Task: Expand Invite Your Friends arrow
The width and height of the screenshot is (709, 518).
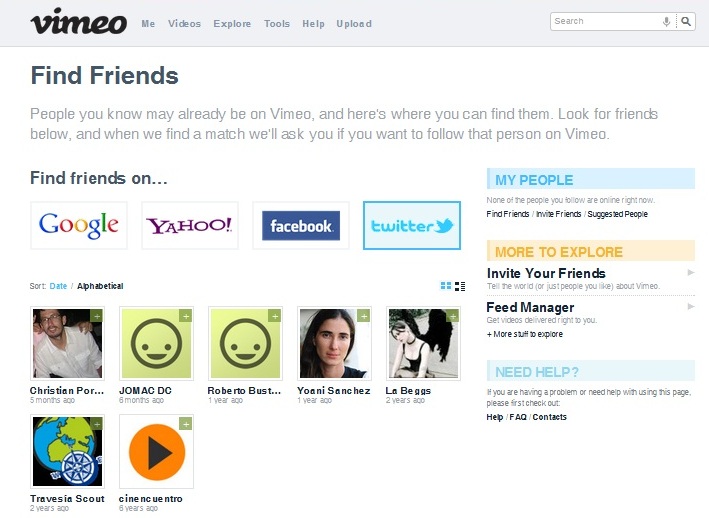Action: [x=690, y=272]
